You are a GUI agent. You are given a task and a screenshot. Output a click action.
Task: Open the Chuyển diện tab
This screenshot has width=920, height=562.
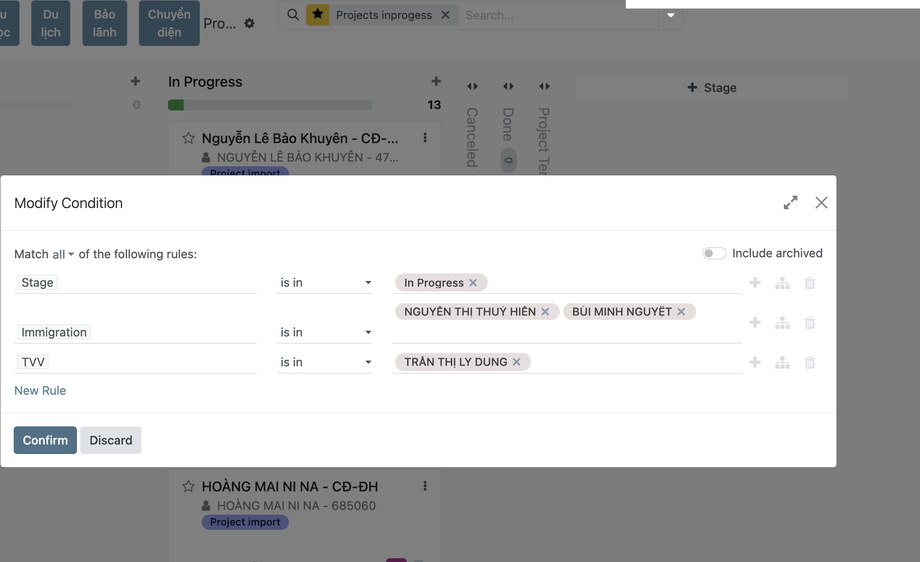click(x=169, y=23)
